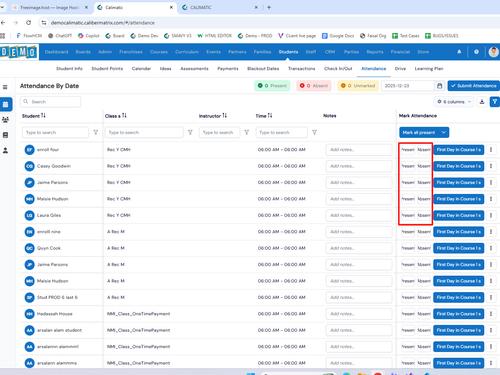Sort by Class column arrows
The width and height of the screenshot is (500, 375).
124,116
